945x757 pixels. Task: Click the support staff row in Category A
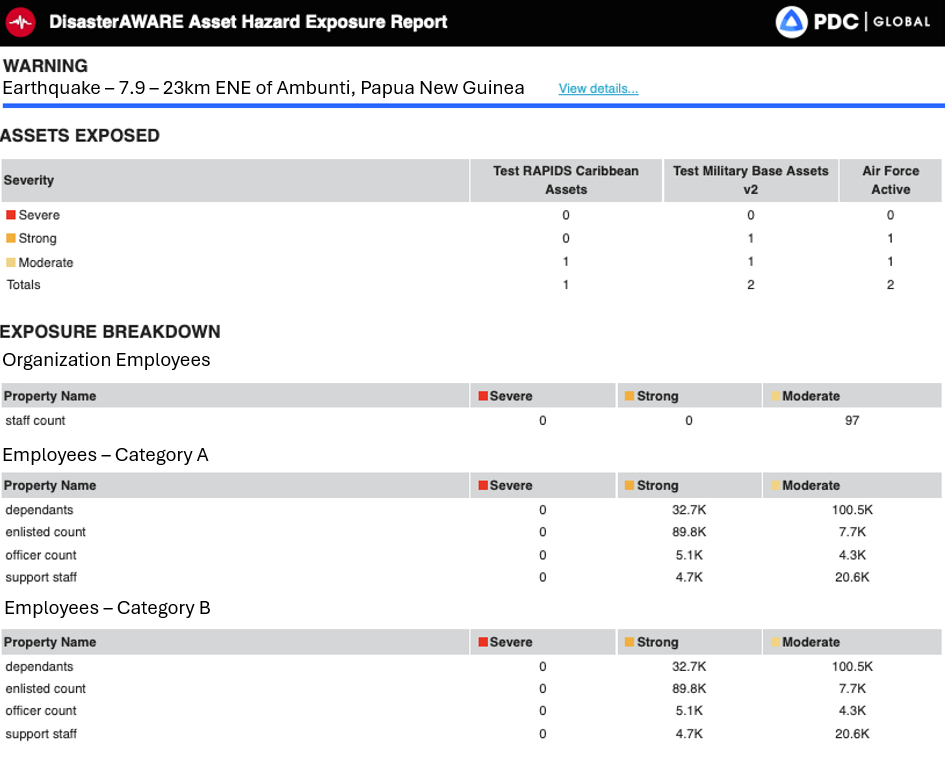tap(471, 577)
